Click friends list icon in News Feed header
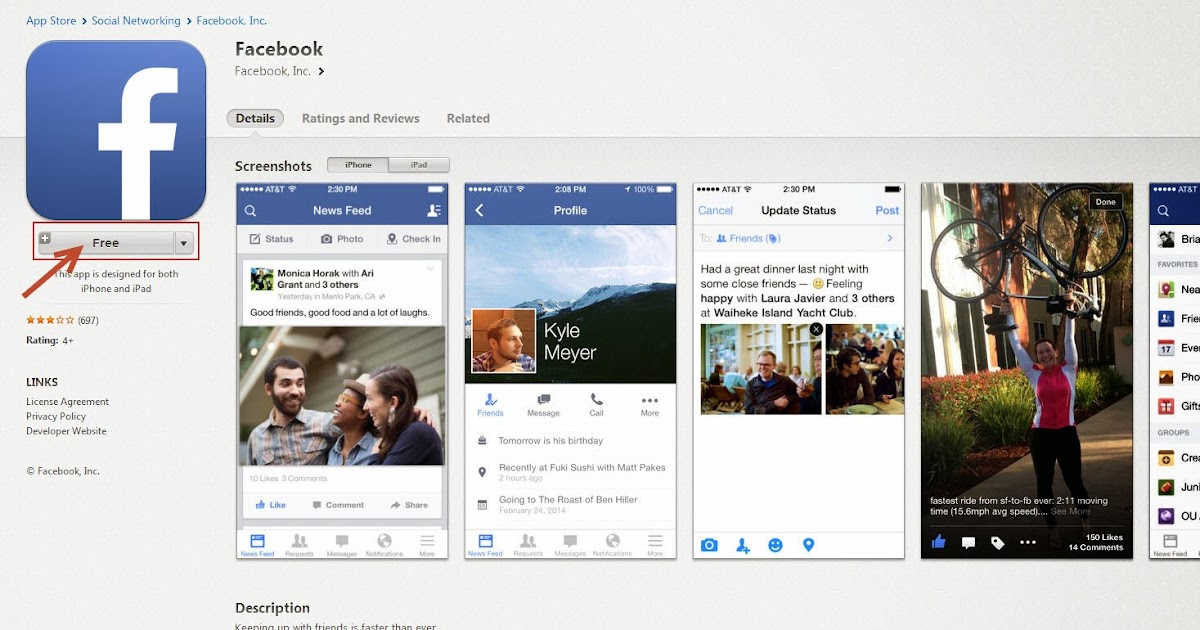Viewport: 1200px width, 630px height. click(x=433, y=211)
